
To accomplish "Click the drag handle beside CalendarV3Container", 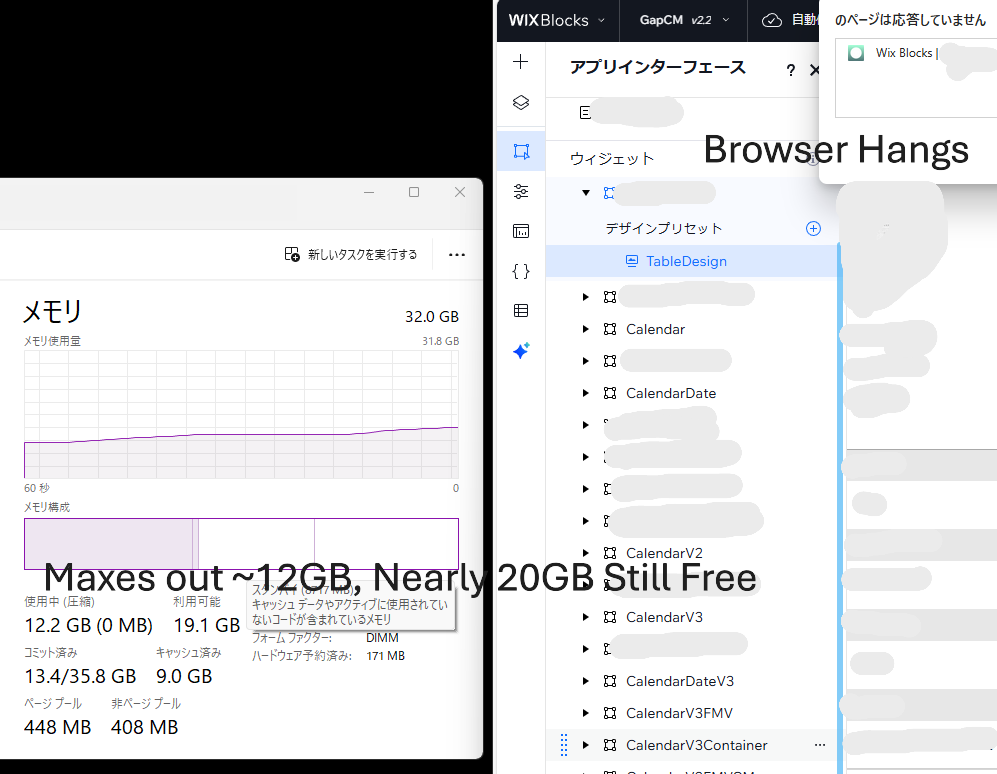I will 564,745.
